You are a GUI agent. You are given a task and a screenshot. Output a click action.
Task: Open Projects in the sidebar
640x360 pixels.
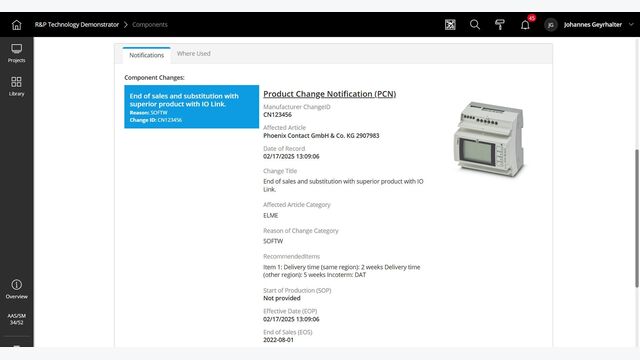tap(16, 53)
